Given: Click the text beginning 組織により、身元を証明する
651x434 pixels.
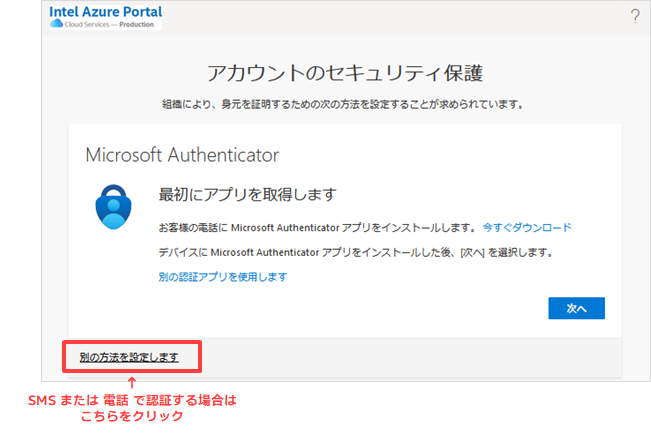Looking at the screenshot, I should (x=343, y=104).
